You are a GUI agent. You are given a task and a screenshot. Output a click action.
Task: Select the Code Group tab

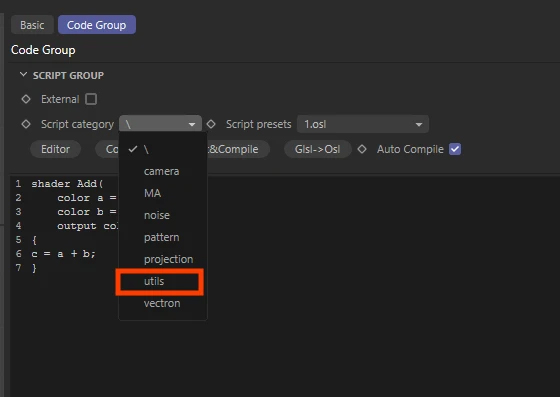(x=96, y=25)
